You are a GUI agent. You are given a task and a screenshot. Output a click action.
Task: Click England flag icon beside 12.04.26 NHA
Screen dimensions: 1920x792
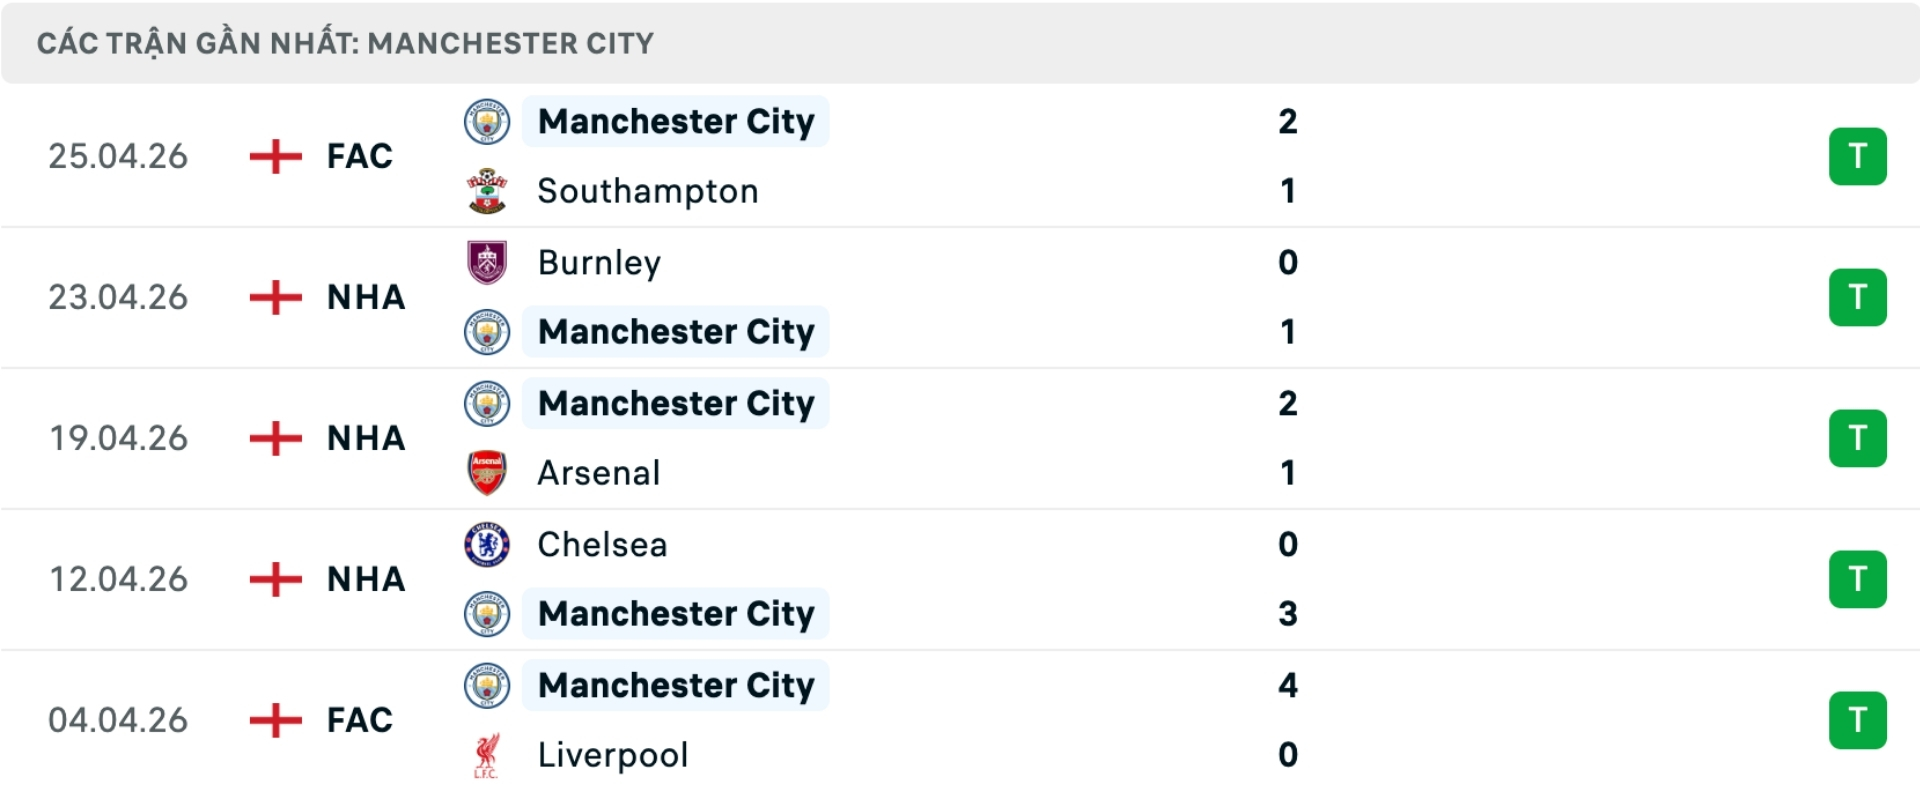(275, 579)
